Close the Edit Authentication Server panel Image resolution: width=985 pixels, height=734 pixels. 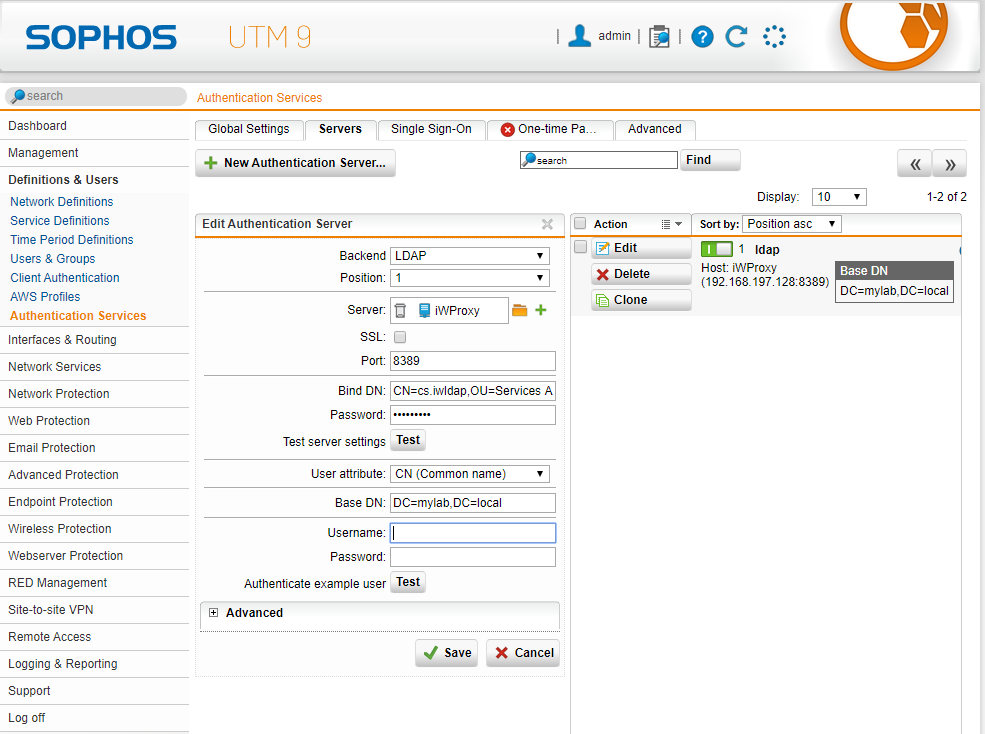pyautogui.click(x=547, y=225)
